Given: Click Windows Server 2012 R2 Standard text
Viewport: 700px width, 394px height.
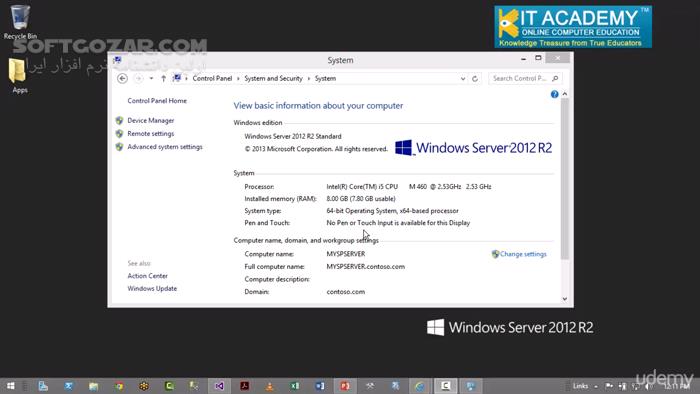Looking at the screenshot, I should [x=293, y=137].
